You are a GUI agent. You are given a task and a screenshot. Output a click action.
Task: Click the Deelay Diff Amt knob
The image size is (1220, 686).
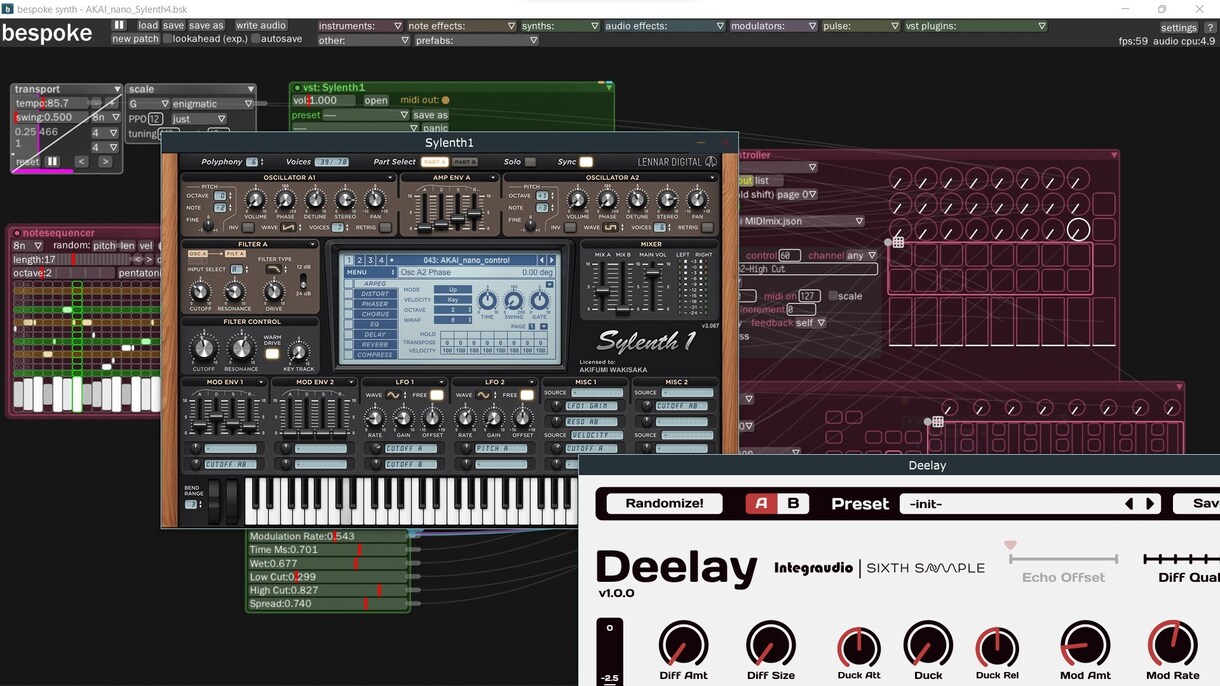point(683,645)
